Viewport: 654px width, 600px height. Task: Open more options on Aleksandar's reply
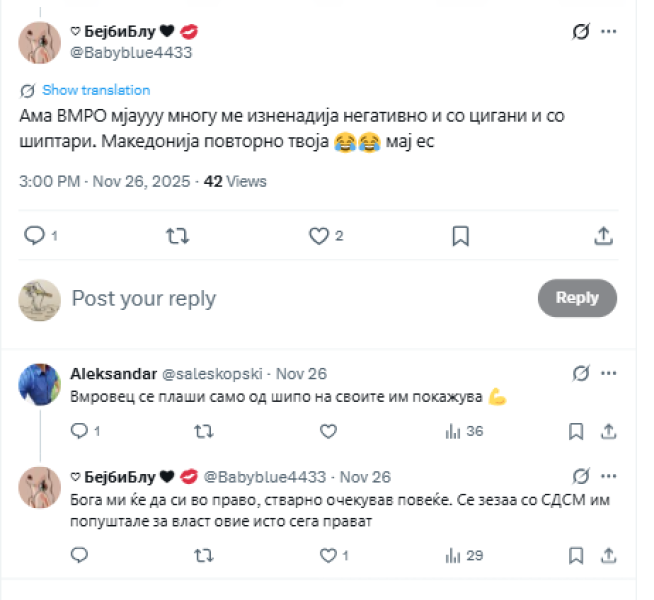pos(608,374)
